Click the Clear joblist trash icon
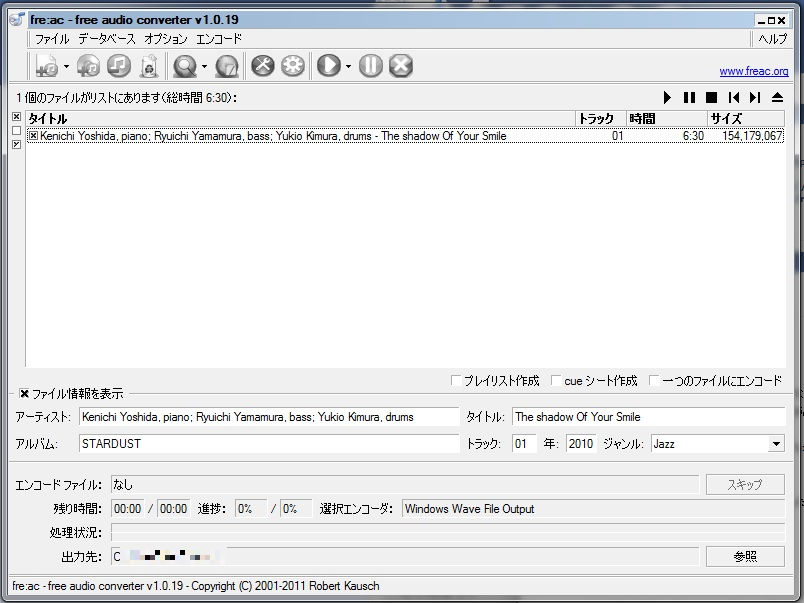This screenshot has height=603, width=804. coord(149,66)
